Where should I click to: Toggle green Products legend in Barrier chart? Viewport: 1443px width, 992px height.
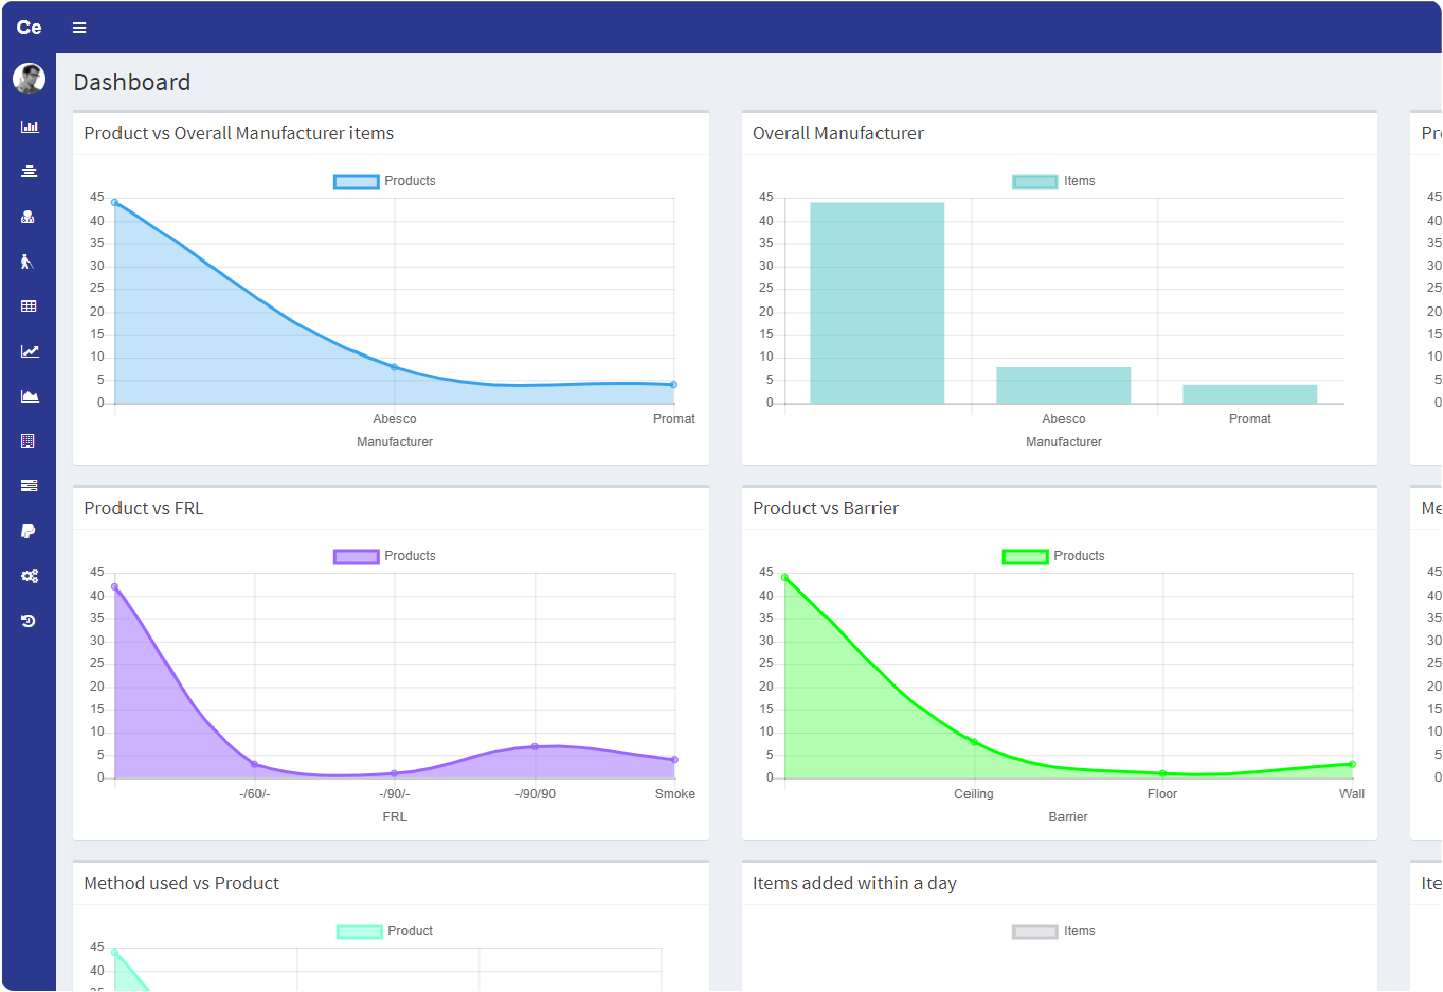(x=1054, y=556)
